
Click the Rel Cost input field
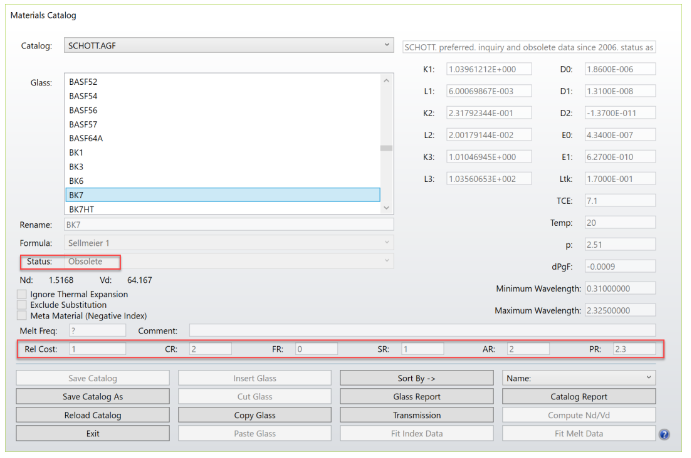[96, 349]
